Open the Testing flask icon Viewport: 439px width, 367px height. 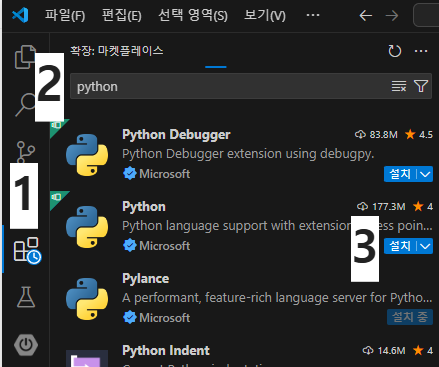(x=26, y=297)
